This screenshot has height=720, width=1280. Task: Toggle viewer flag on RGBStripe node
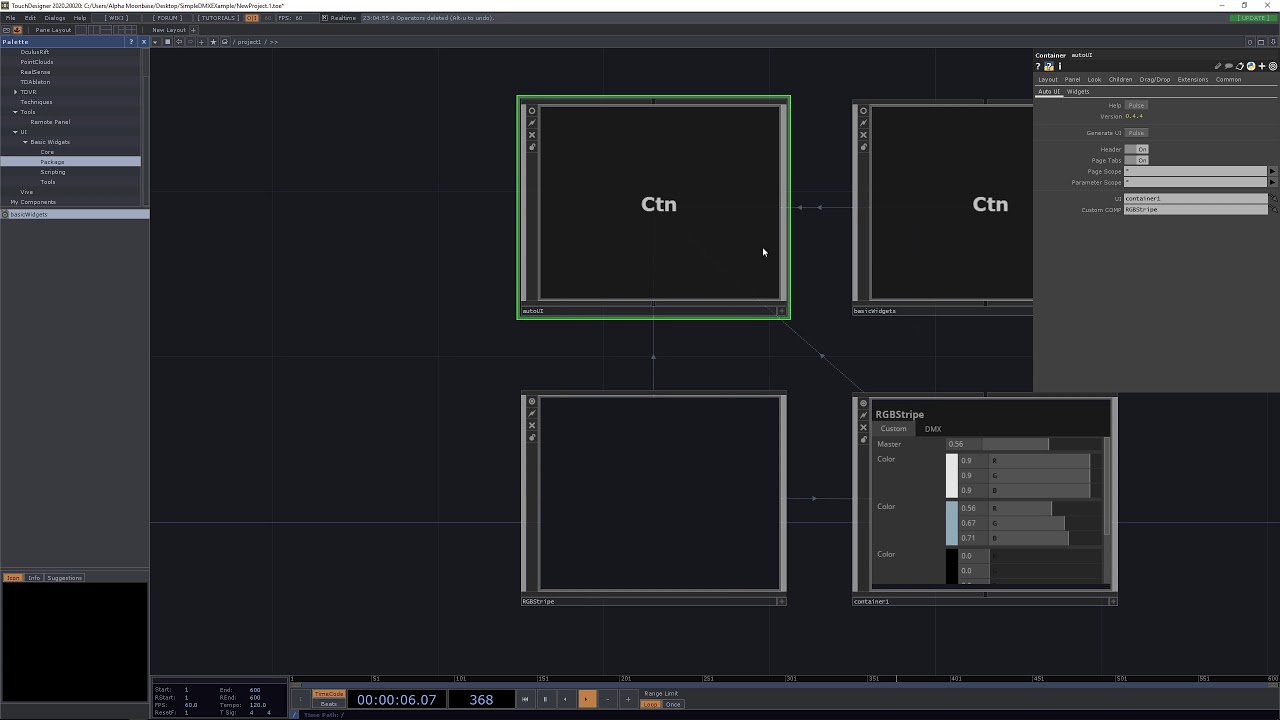pos(532,402)
